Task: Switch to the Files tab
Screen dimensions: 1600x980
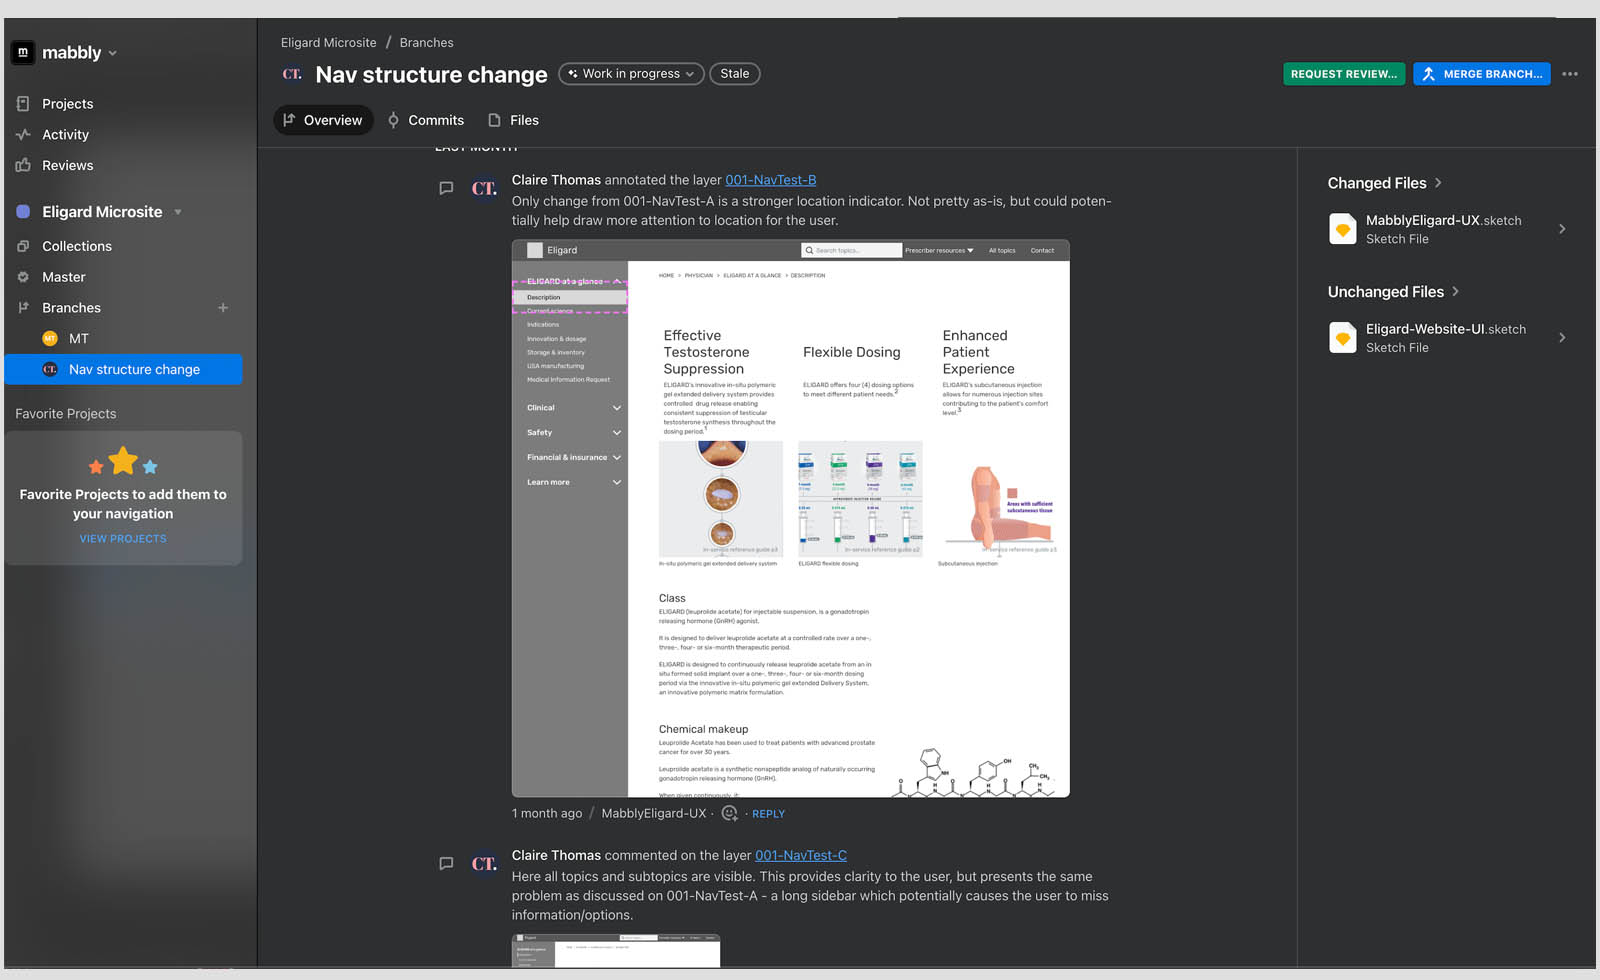Action: [513, 120]
